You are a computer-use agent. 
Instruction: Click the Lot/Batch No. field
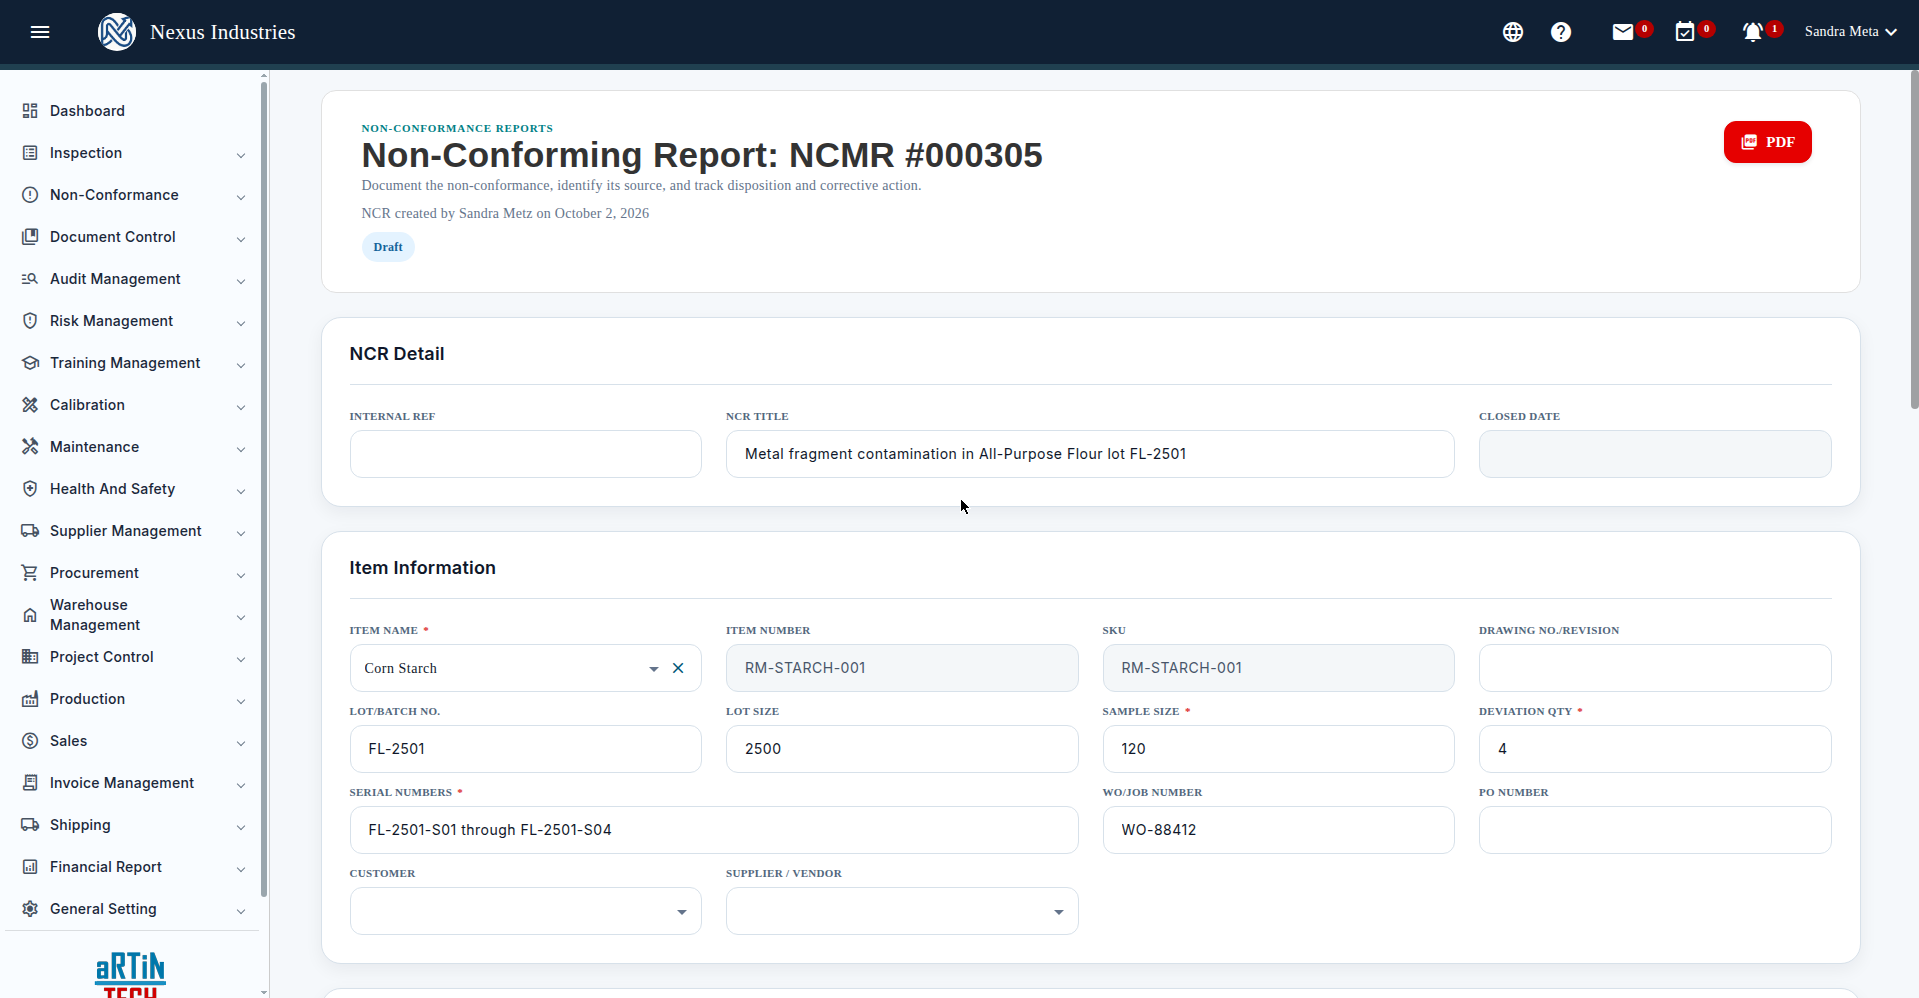[526, 749]
